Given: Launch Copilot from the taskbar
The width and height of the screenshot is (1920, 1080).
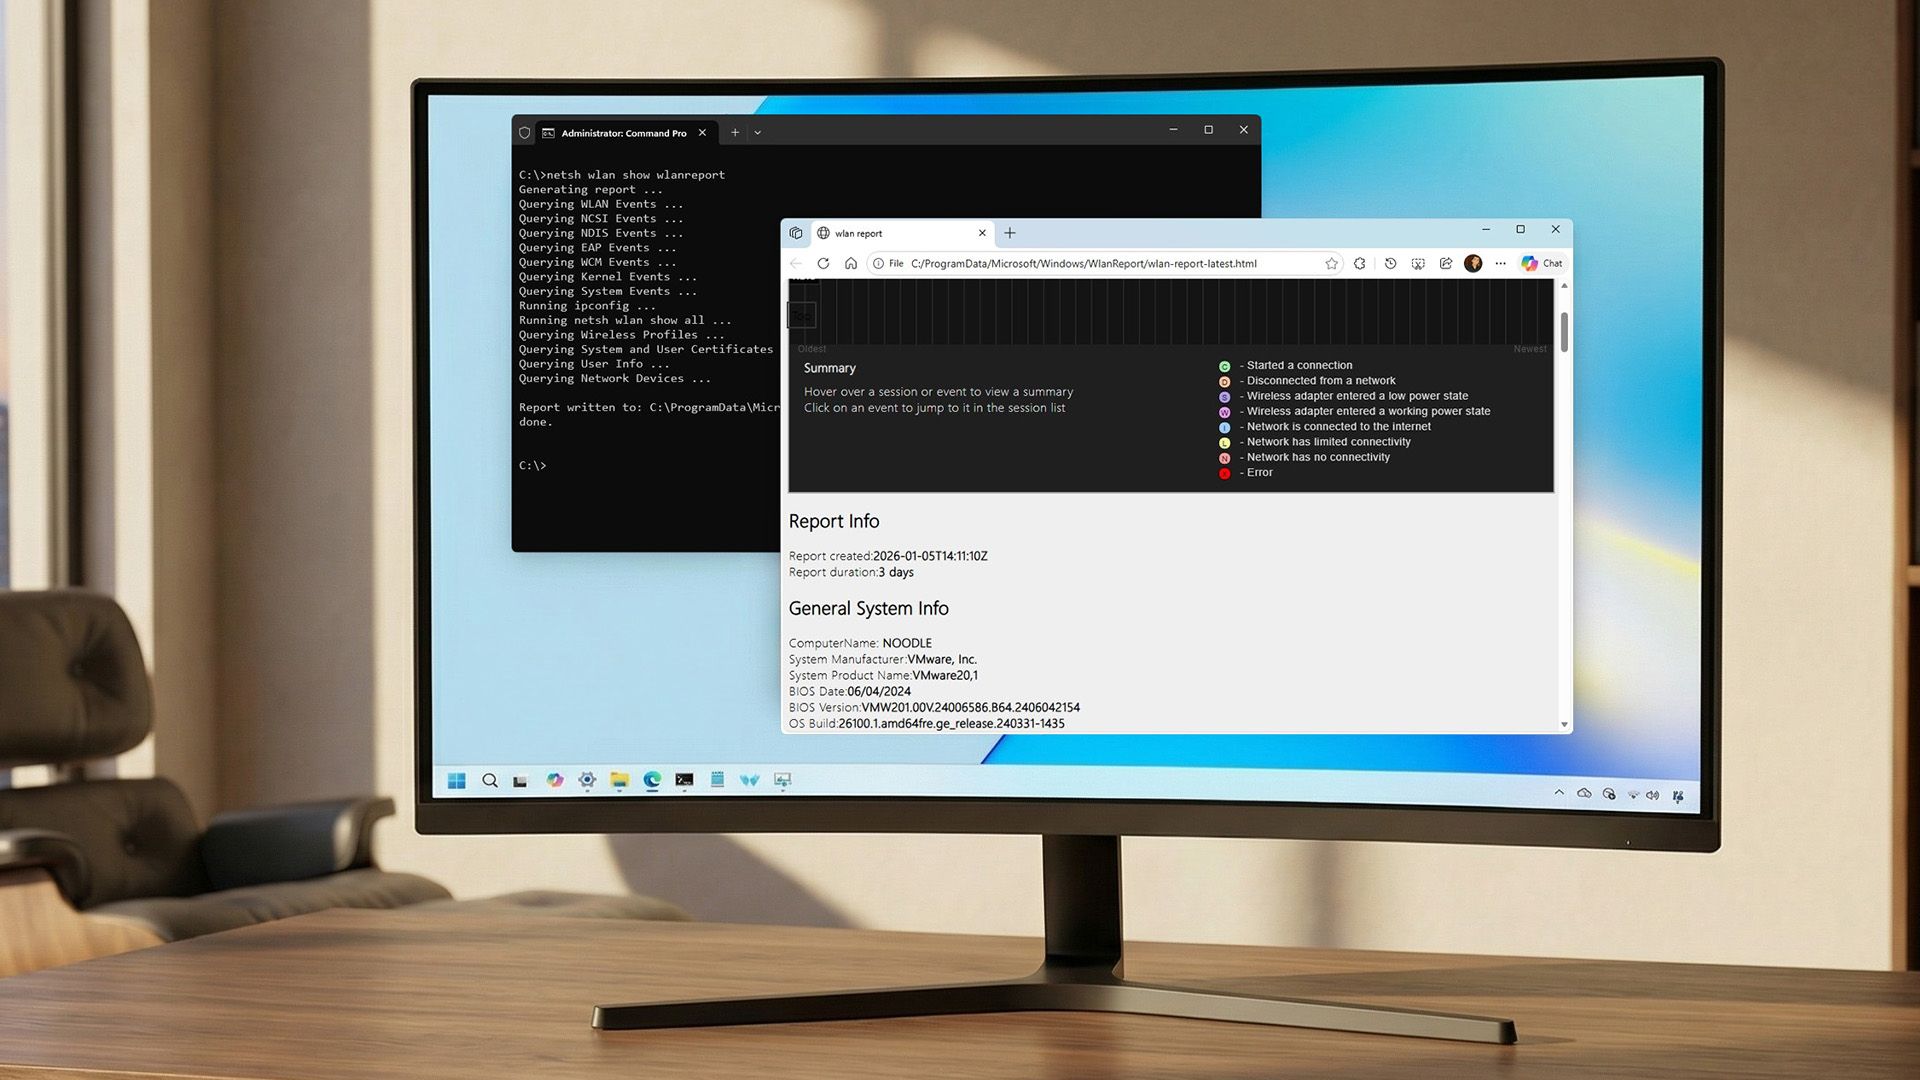Looking at the screenshot, I should tap(556, 780).
